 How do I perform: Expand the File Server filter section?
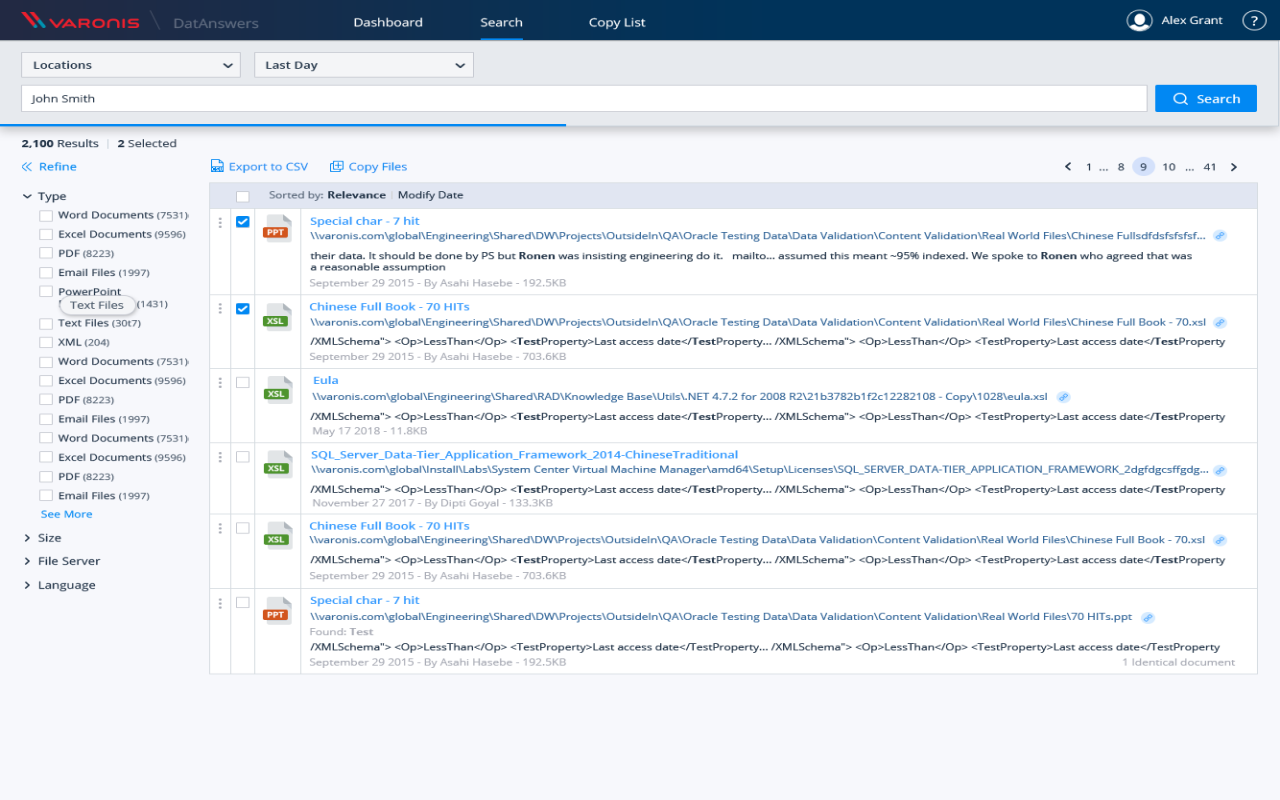(x=68, y=561)
